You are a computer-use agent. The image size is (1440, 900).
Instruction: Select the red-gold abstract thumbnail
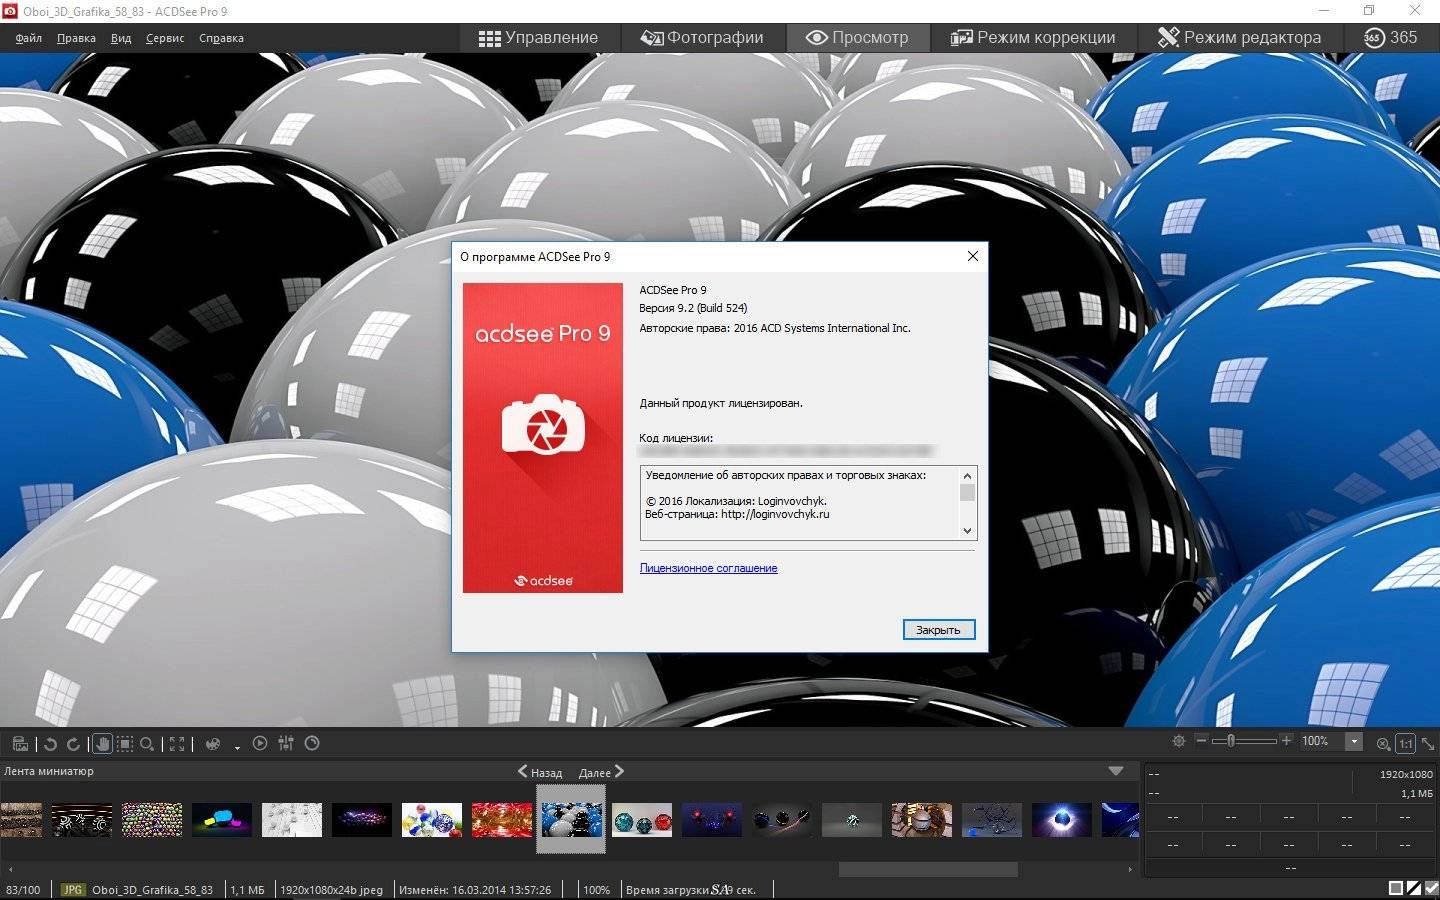point(502,820)
